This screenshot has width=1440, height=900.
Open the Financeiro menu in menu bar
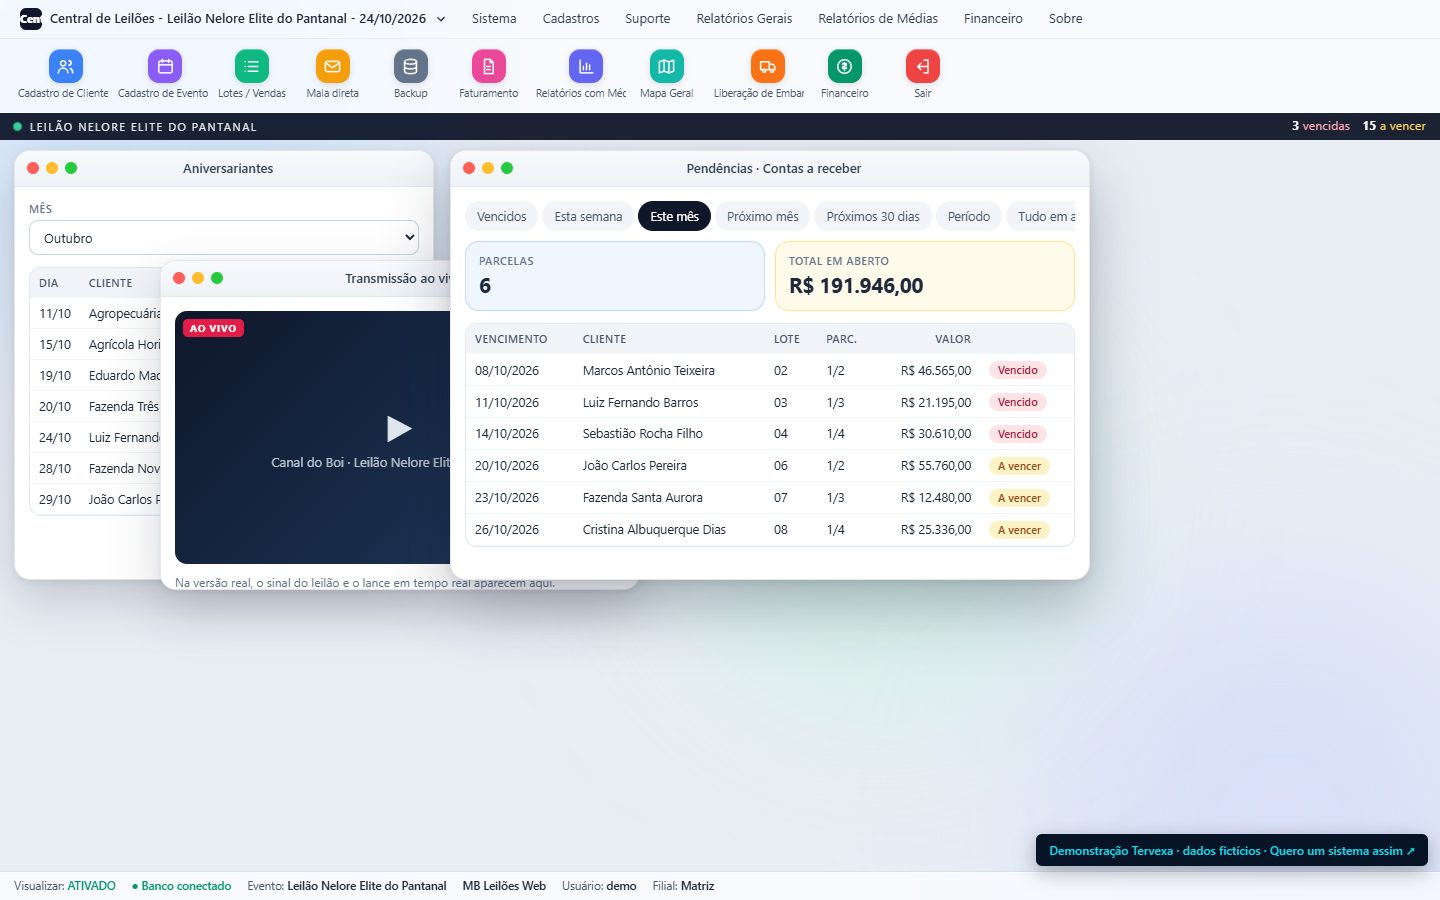pyautogui.click(x=993, y=19)
